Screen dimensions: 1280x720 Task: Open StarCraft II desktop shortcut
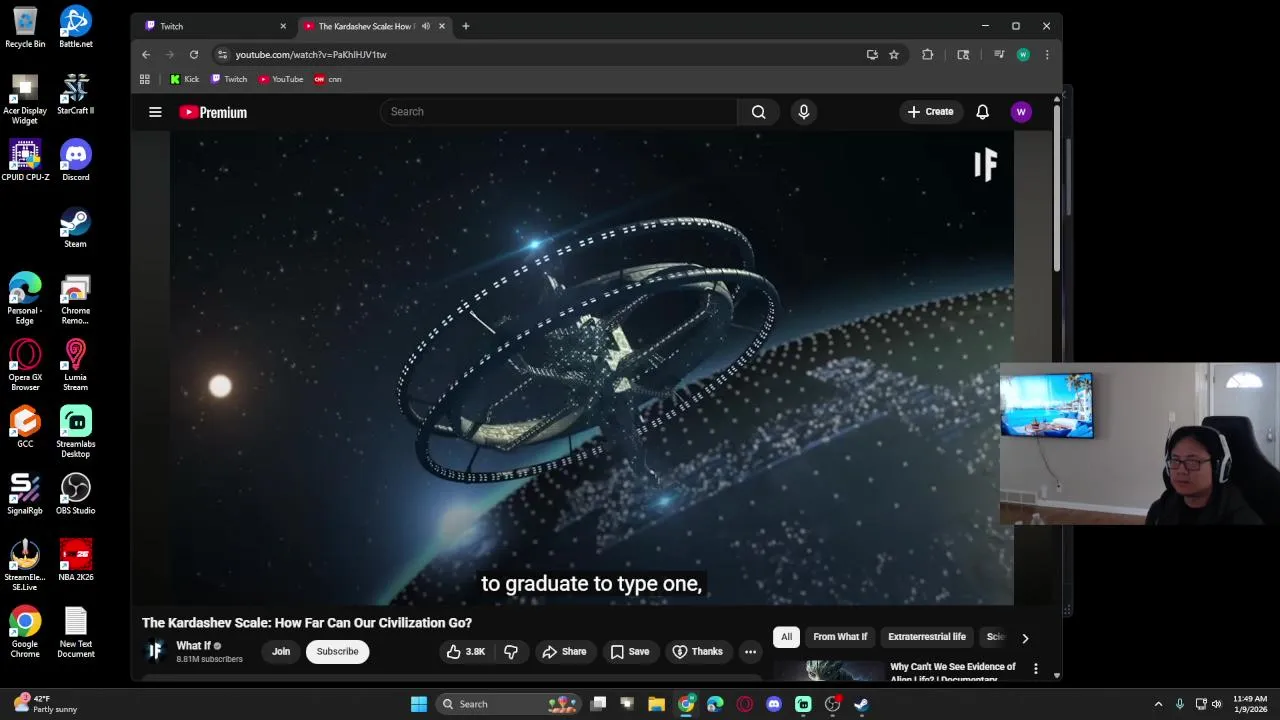pyautogui.click(x=76, y=93)
